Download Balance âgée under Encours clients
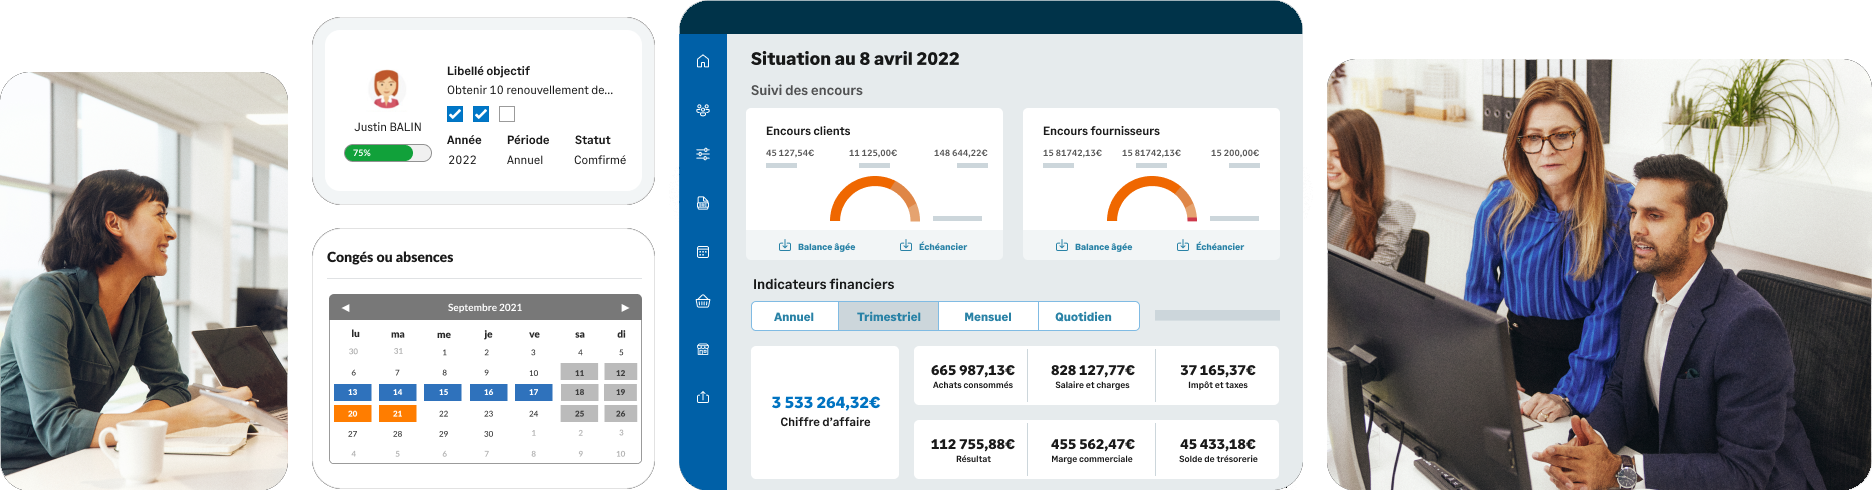 coord(817,247)
